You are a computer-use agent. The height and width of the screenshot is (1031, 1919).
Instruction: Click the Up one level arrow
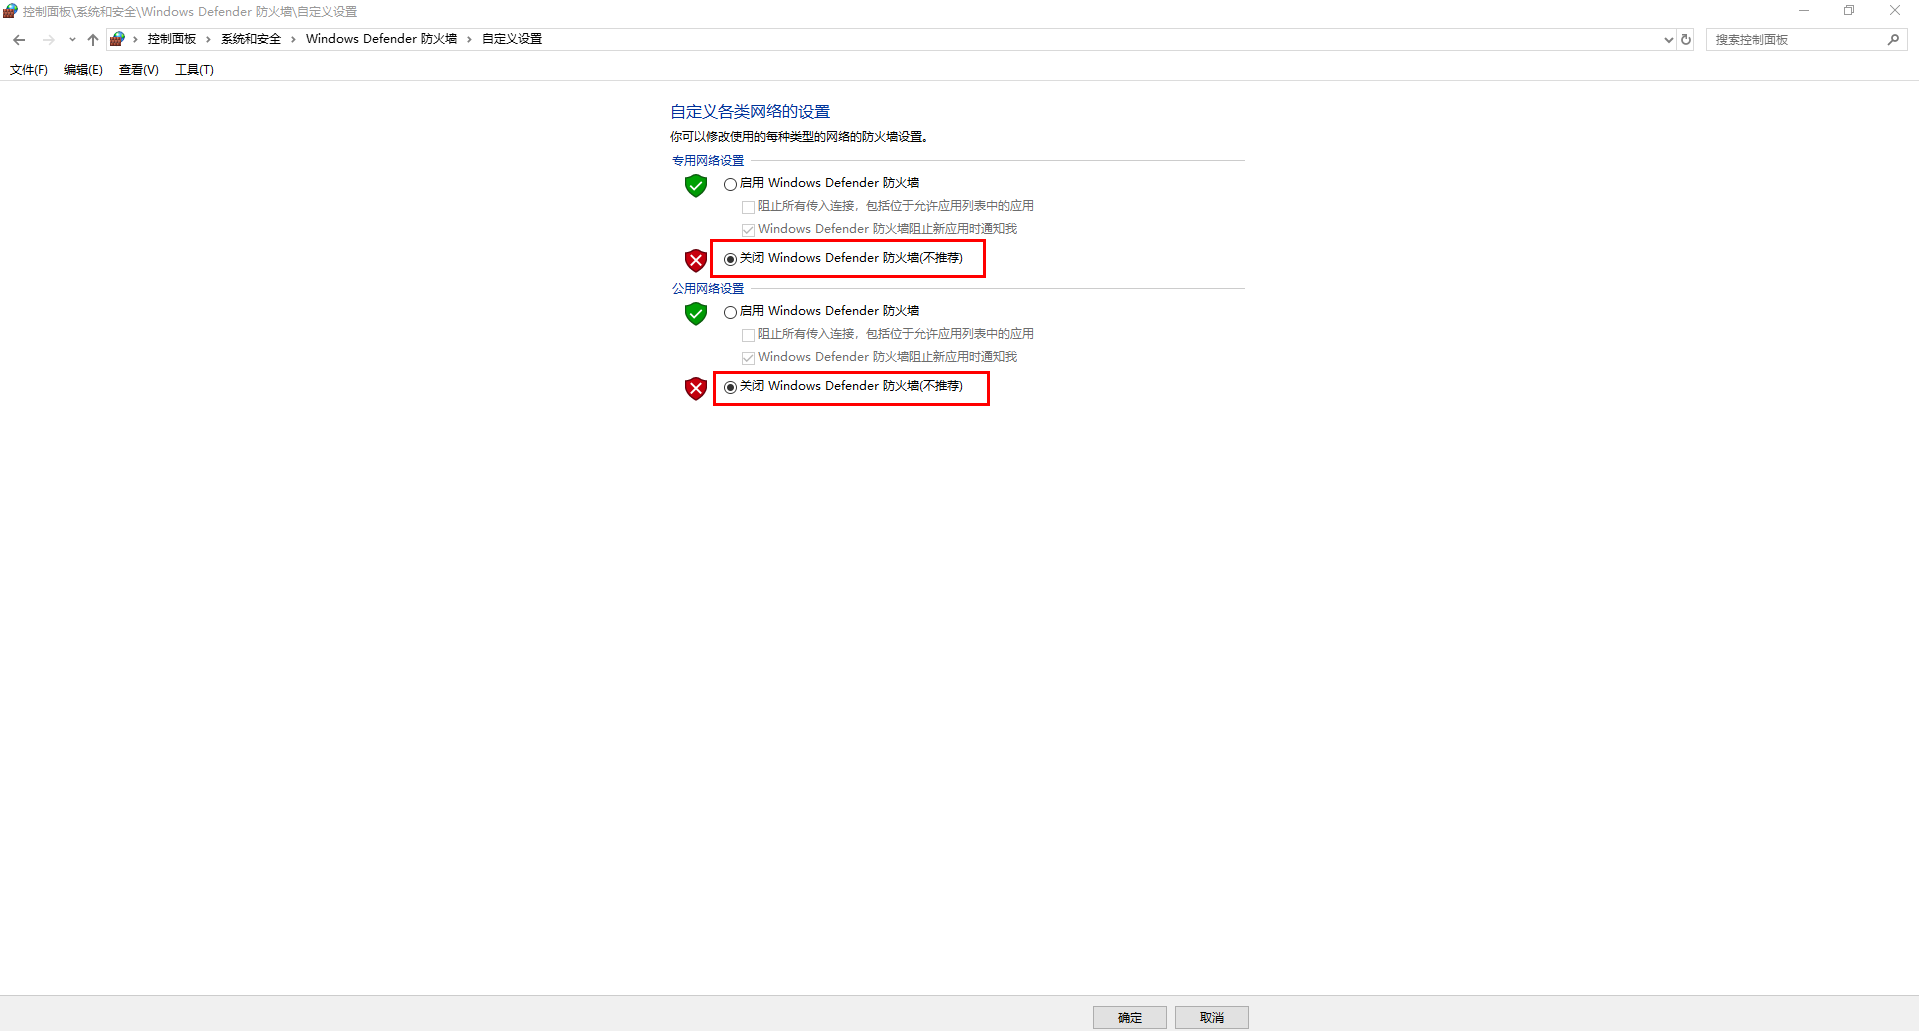(x=93, y=40)
